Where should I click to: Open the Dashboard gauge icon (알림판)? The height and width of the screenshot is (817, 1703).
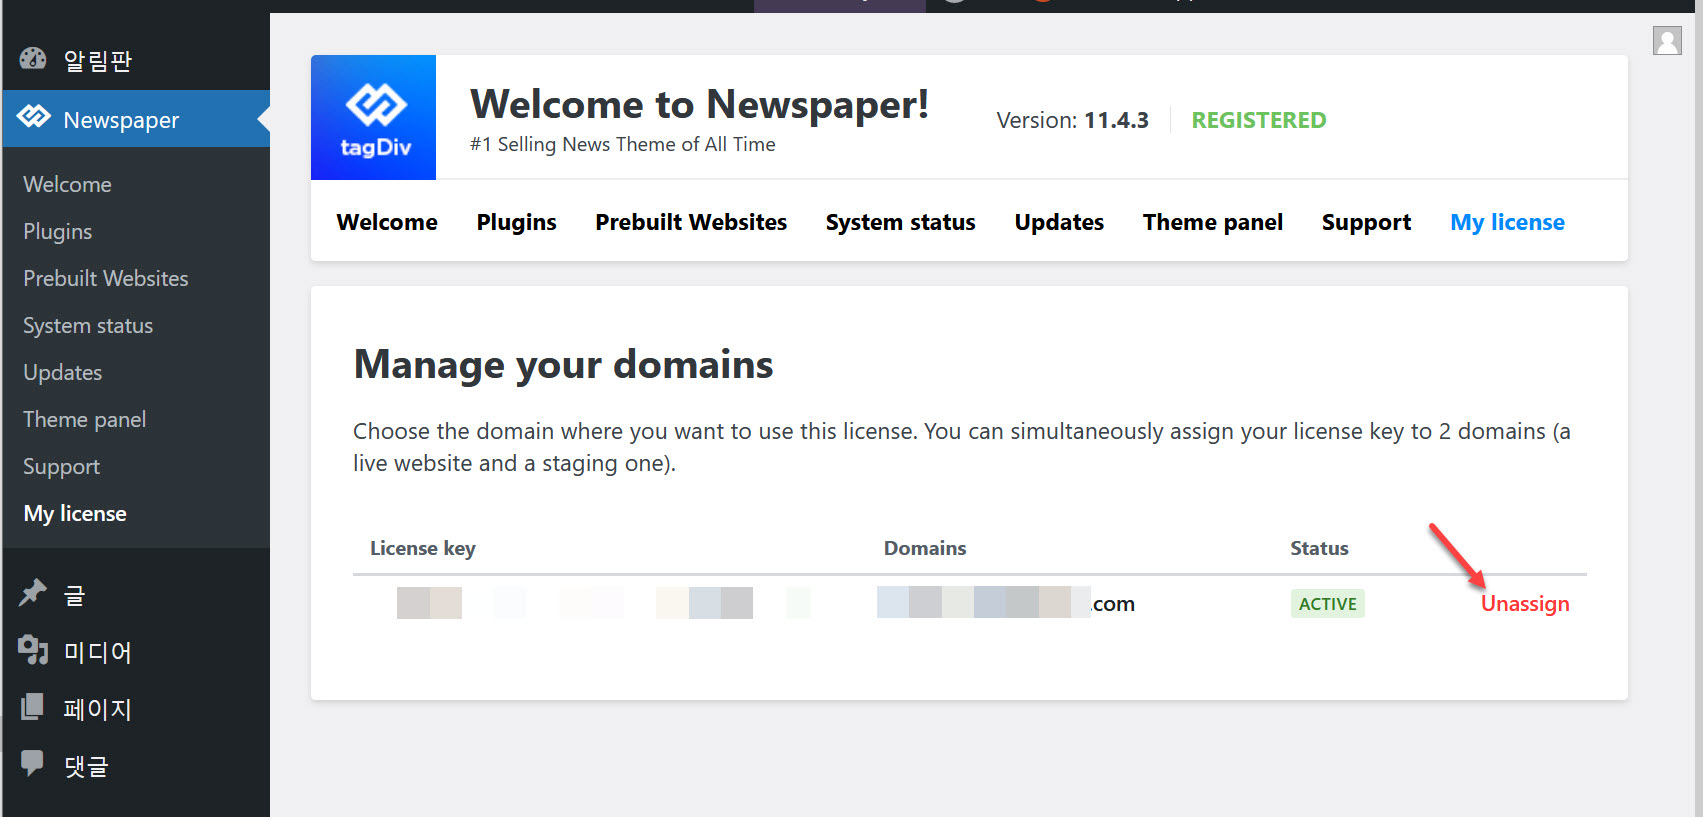tap(33, 59)
